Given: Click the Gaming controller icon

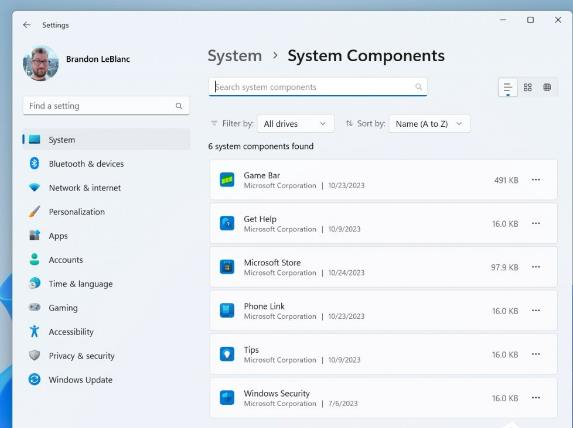Looking at the screenshot, I should coord(34,307).
